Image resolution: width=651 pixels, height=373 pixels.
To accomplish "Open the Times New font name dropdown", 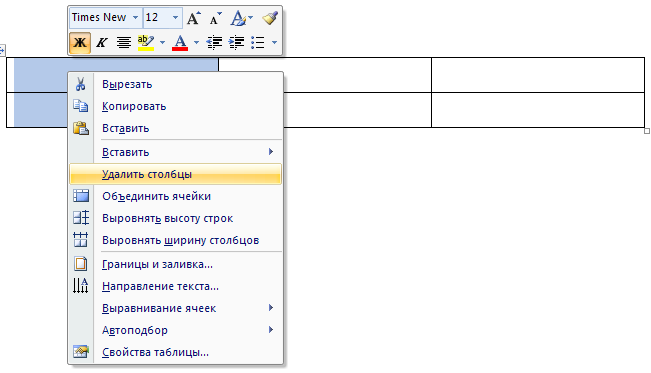I will pos(135,17).
